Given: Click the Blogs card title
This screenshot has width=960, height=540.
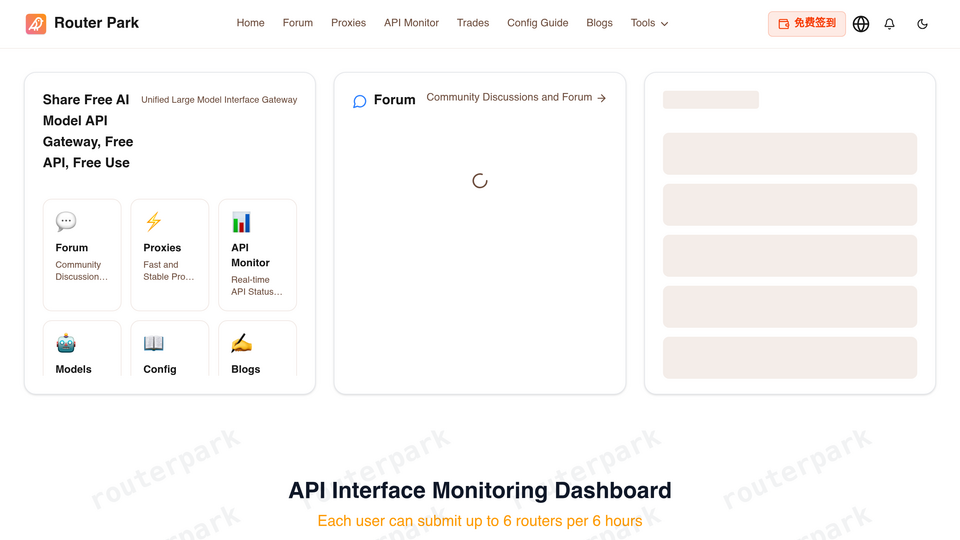Looking at the screenshot, I should [x=246, y=369].
